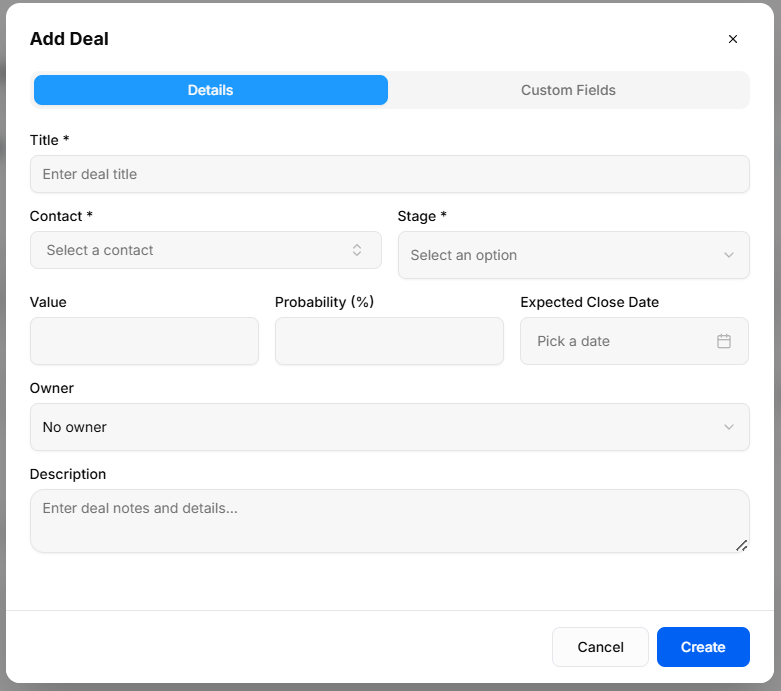
Task: Click the Owner label text
Action: point(52,388)
